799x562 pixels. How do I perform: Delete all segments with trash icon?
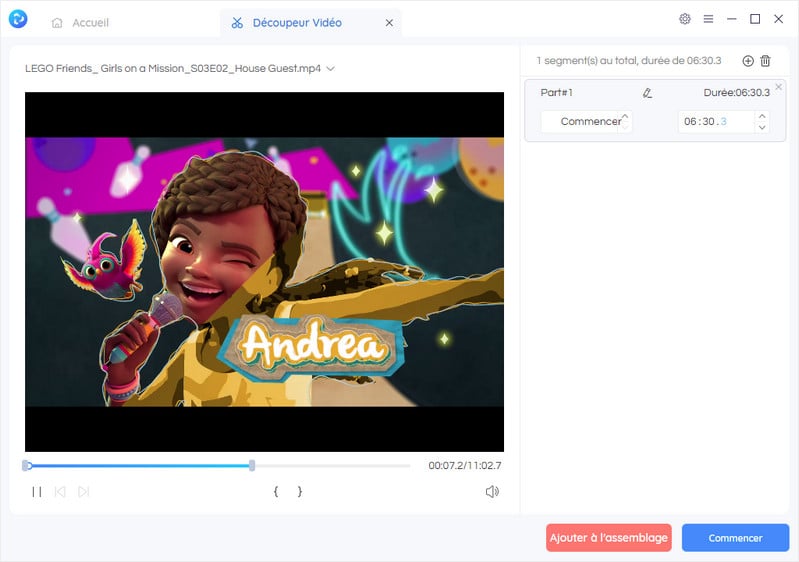point(765,61)
